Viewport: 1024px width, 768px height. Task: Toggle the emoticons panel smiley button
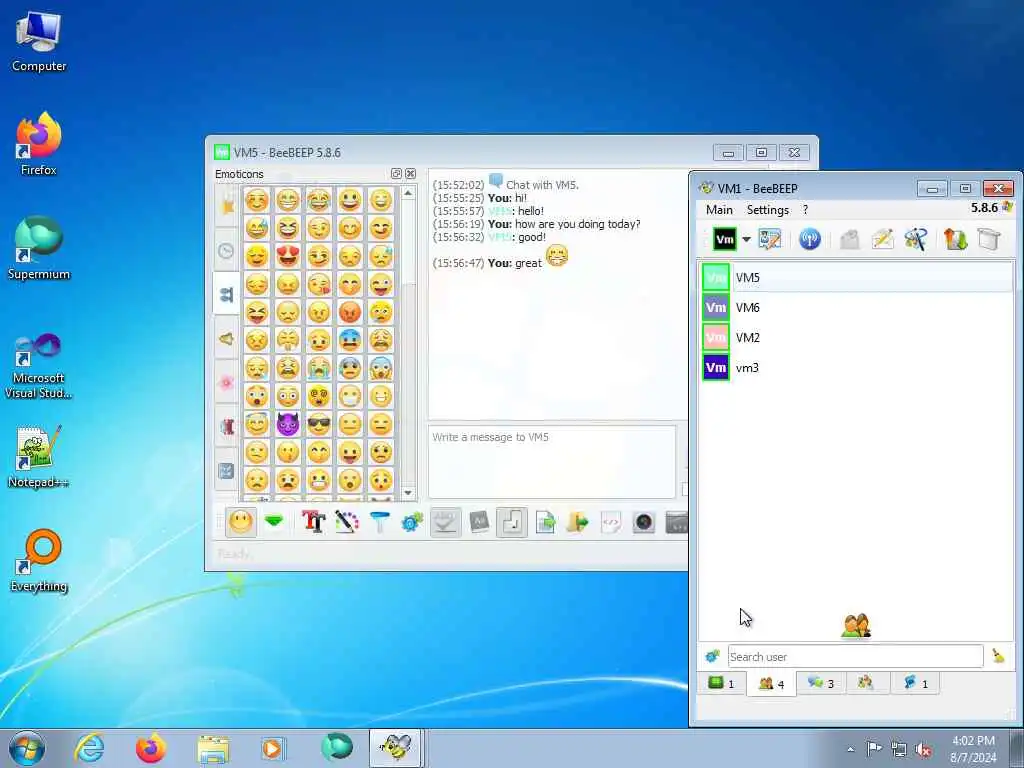point(241,522)
